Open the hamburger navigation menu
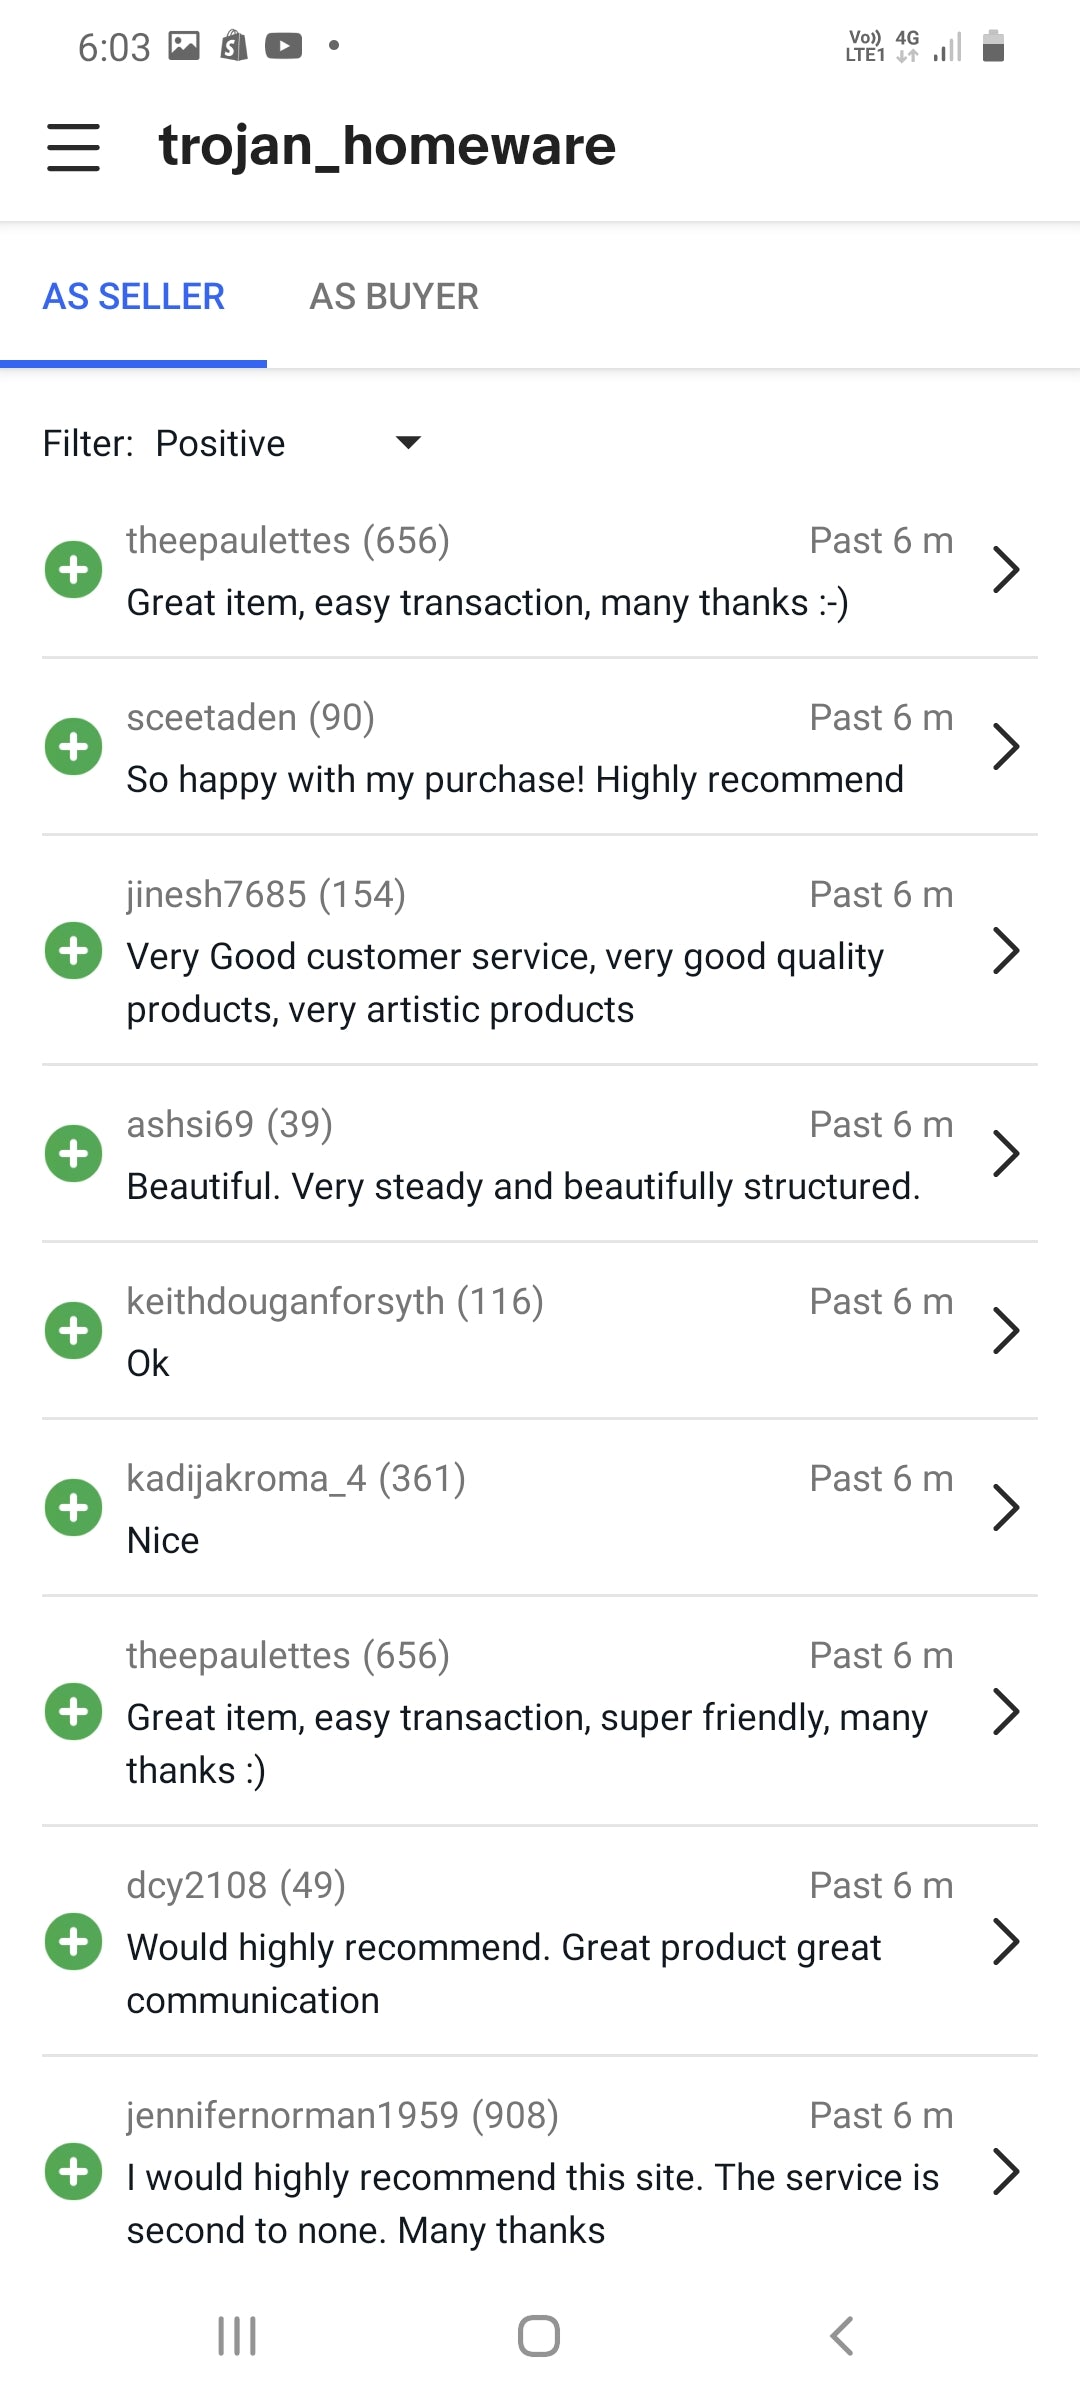The image size is (1080, 2400). pyautogui.click(x=73, y=147)
